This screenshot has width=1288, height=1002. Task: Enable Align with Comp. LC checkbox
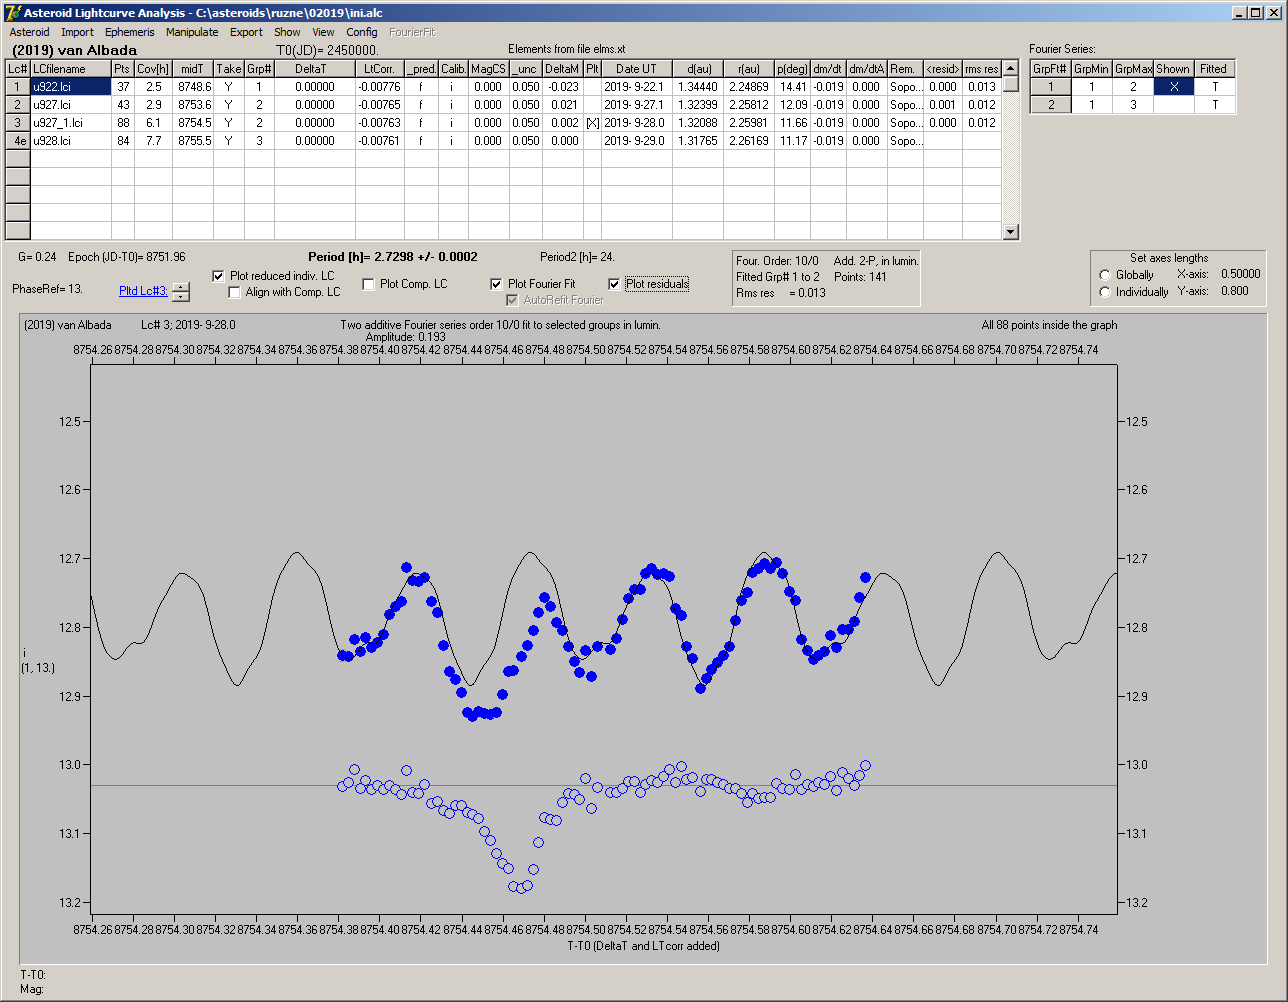point(235,292)
